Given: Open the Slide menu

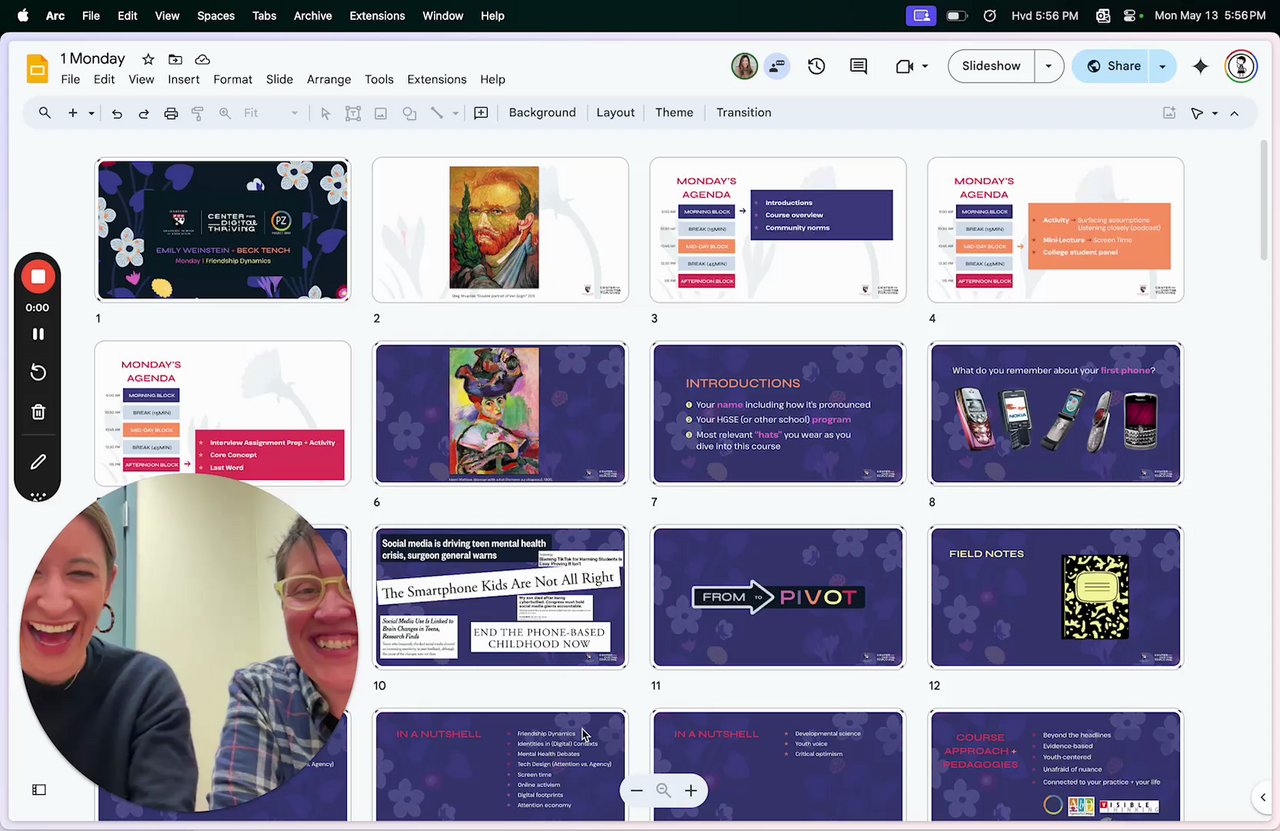Looking at the screenshot, I should point(279,79).
